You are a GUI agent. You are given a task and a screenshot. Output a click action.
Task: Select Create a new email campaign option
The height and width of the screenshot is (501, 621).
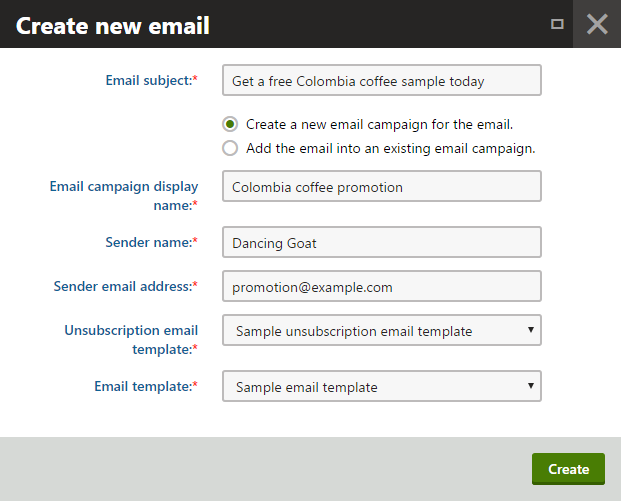[x=230, y=124]
